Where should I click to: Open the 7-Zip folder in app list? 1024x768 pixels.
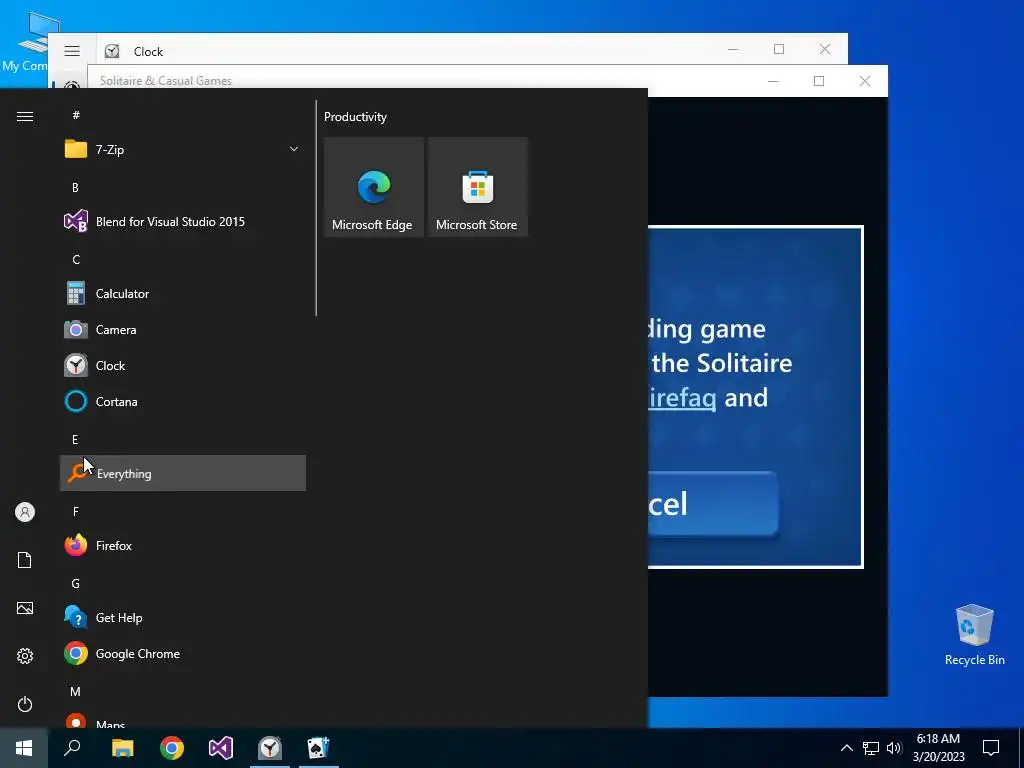point(183,150)
